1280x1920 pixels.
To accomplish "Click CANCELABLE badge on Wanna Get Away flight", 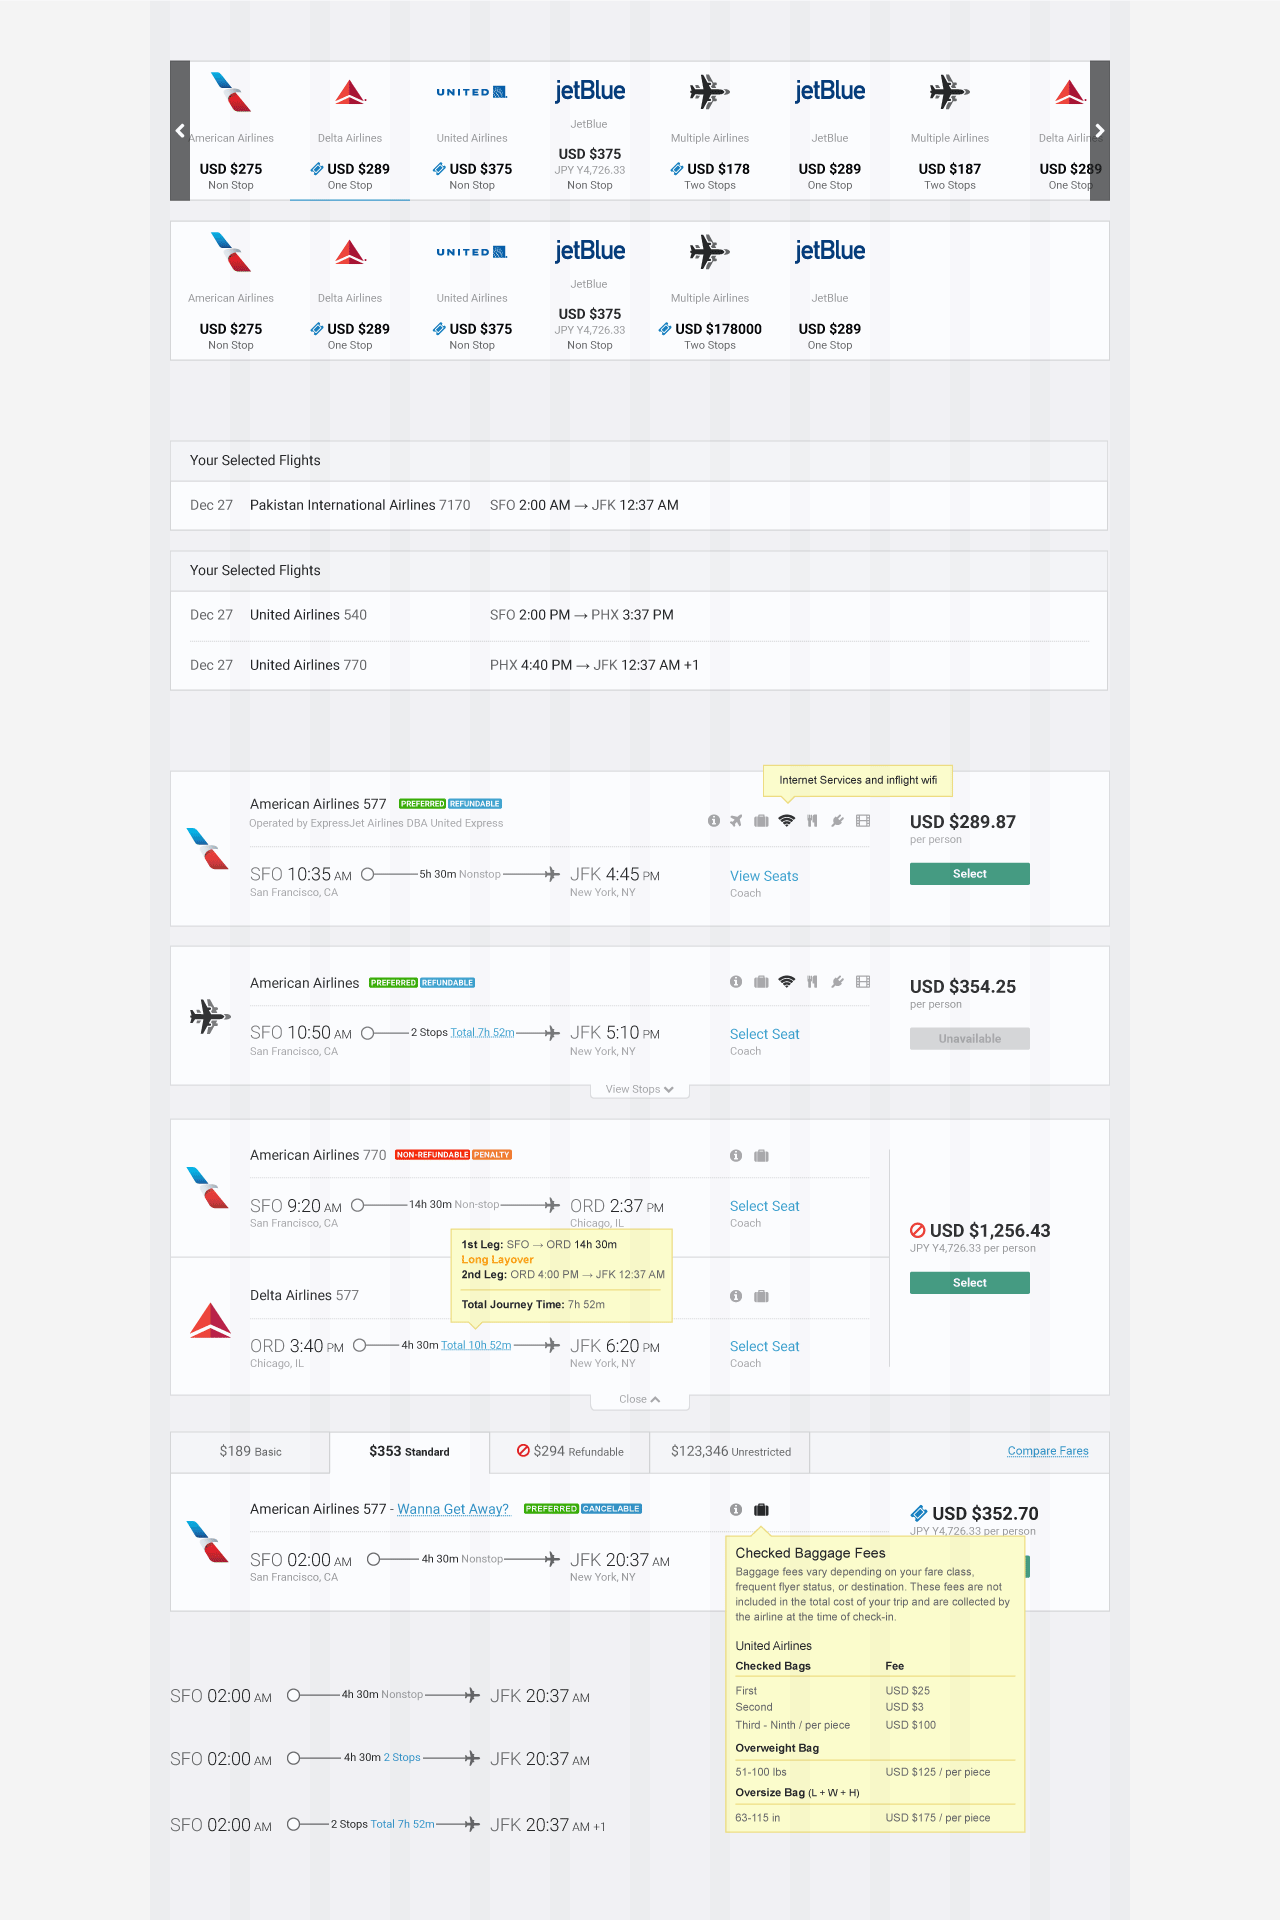I will click(x=612, y=1509).
